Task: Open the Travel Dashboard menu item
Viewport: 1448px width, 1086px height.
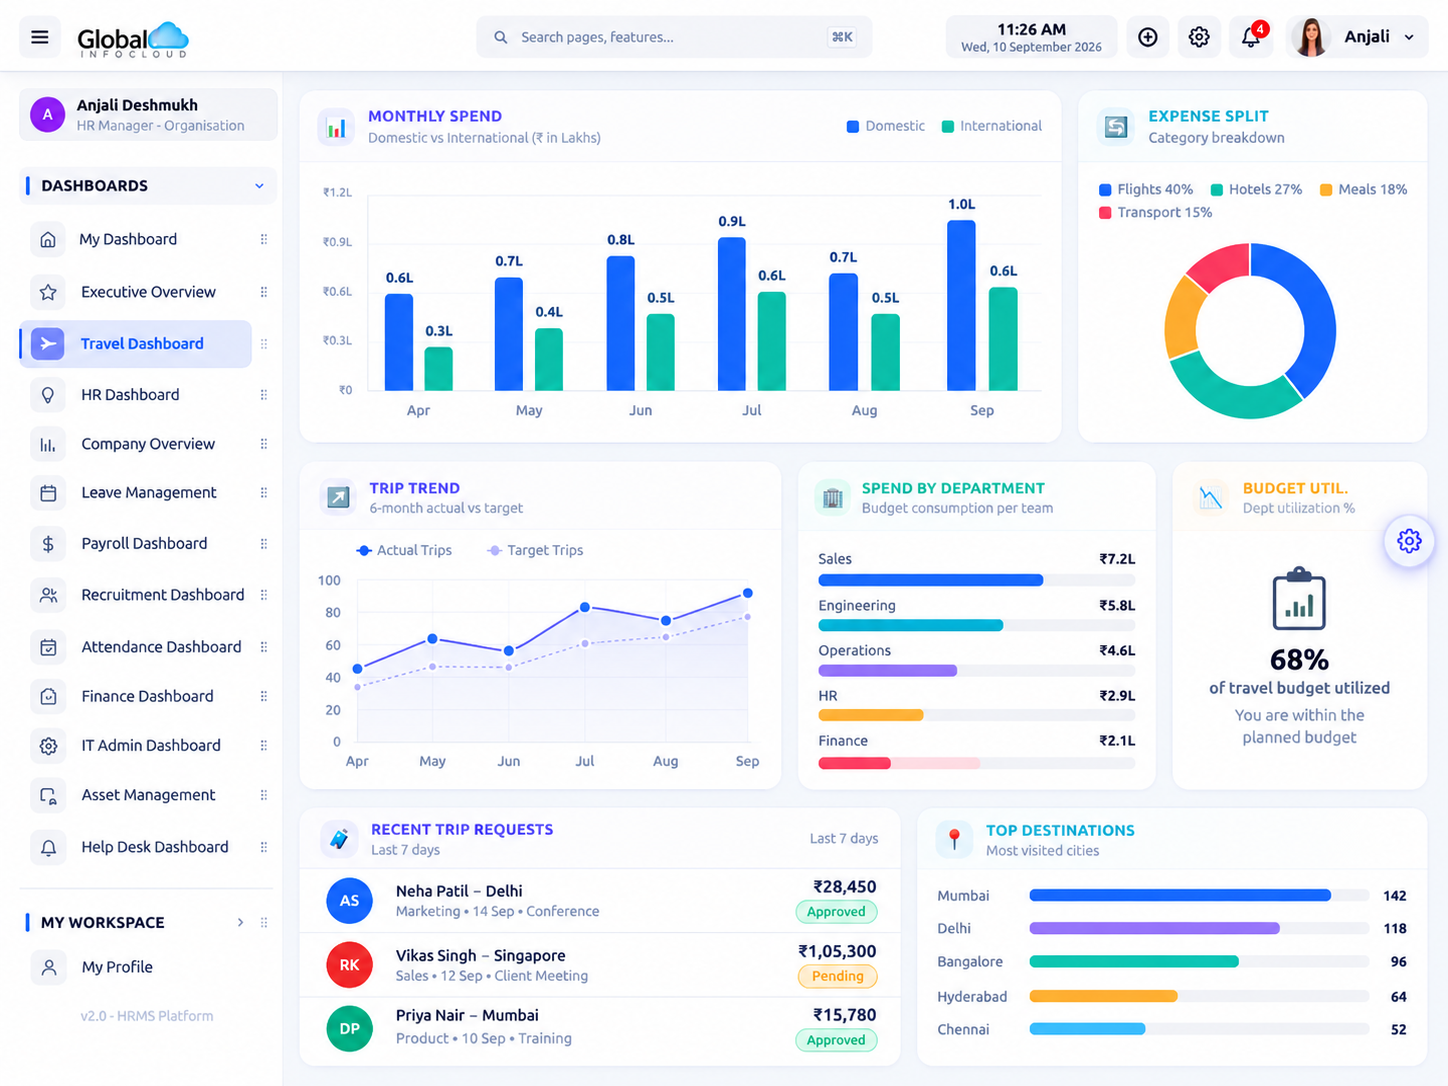Action: tap(136, 344)
